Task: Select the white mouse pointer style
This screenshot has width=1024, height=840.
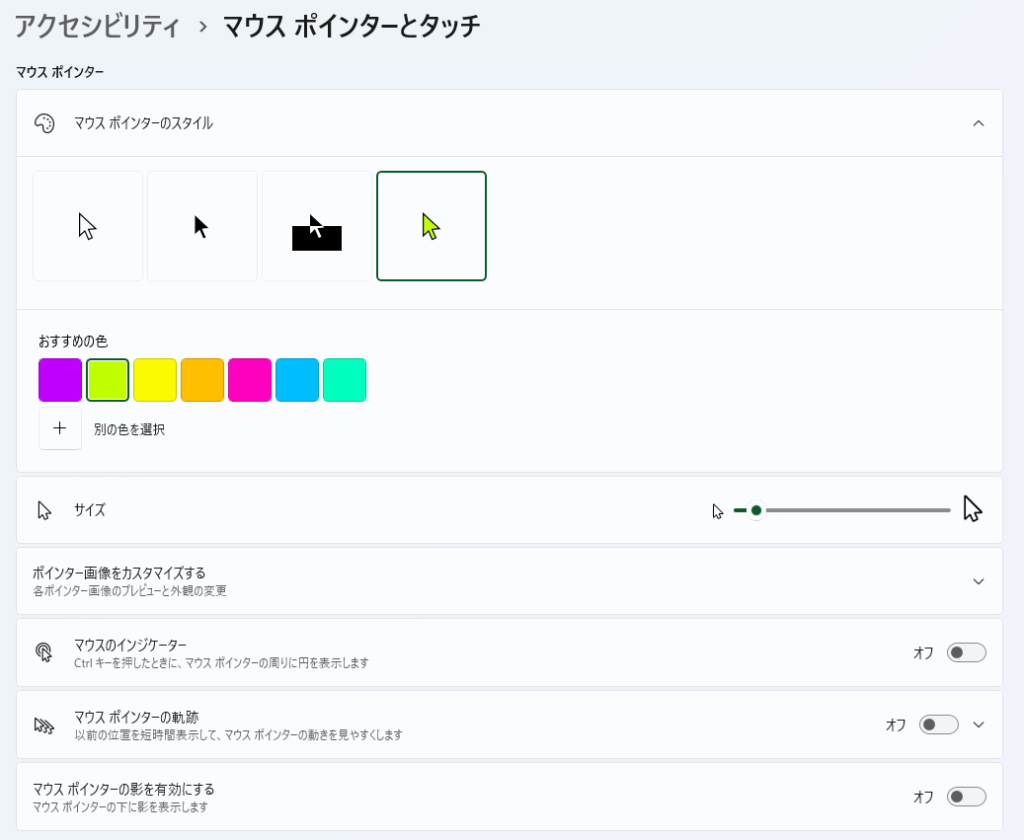Action: click(x=88, y=226)
